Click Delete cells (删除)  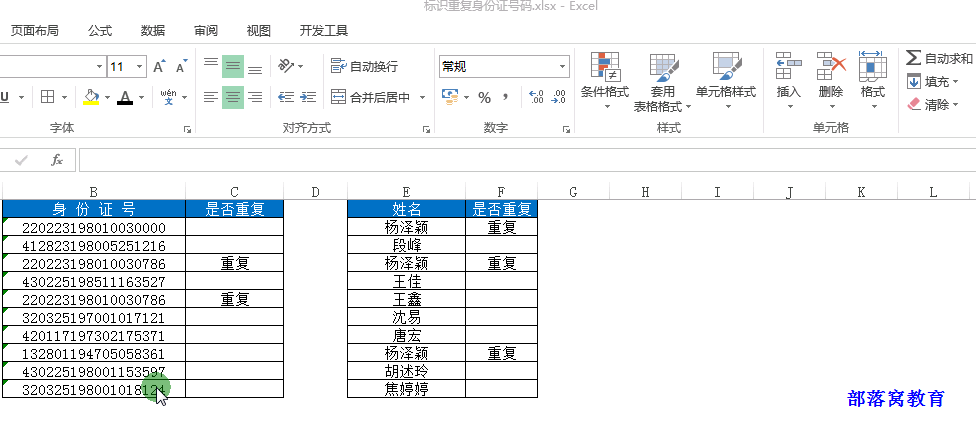click(830, 81)
